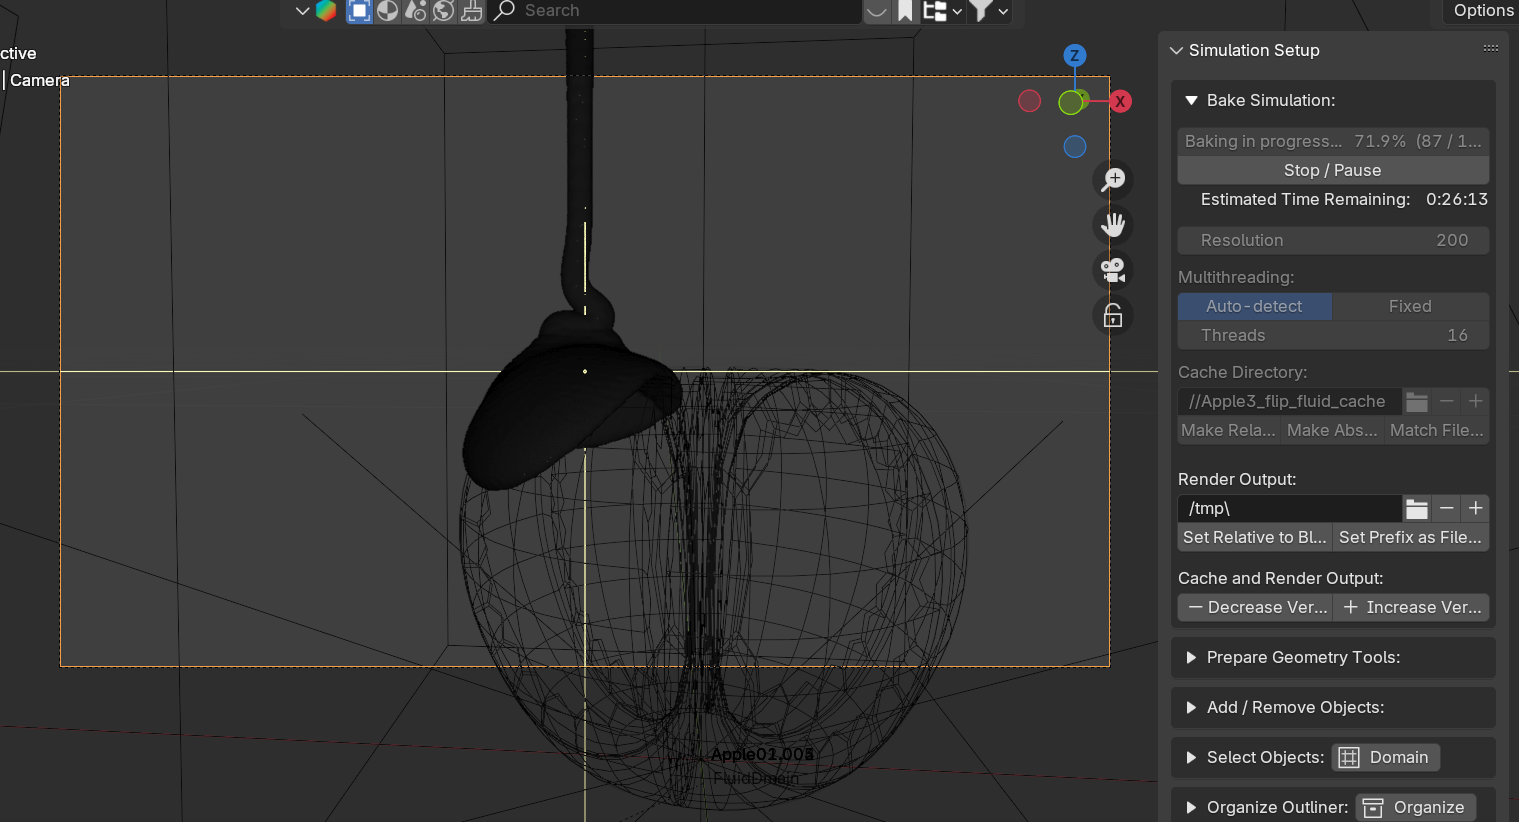Open the Options menu
1519x822 pixels.
(1482, 11)
